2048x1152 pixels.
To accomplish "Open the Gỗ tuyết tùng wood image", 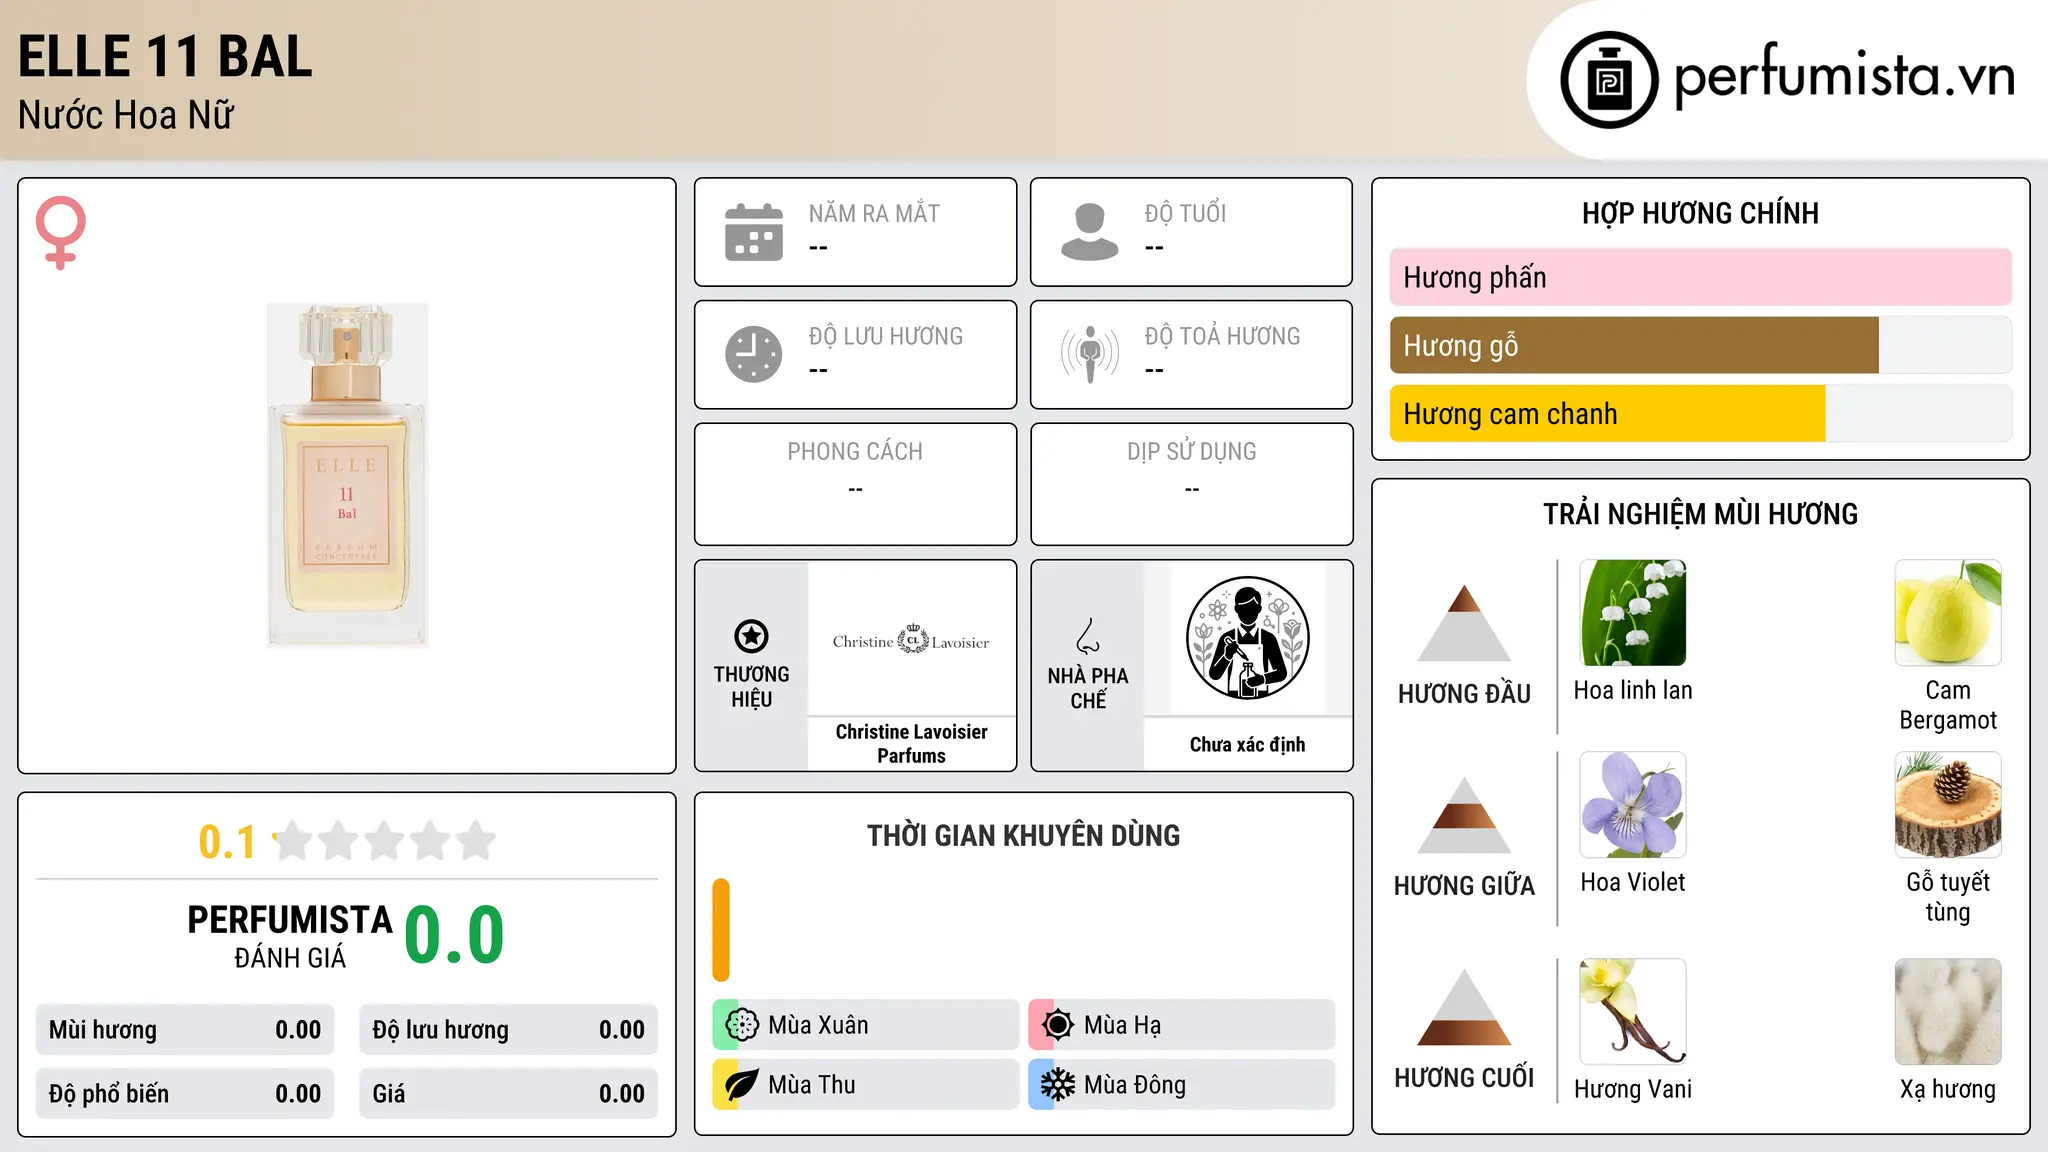I will (x=1948, y=805).
